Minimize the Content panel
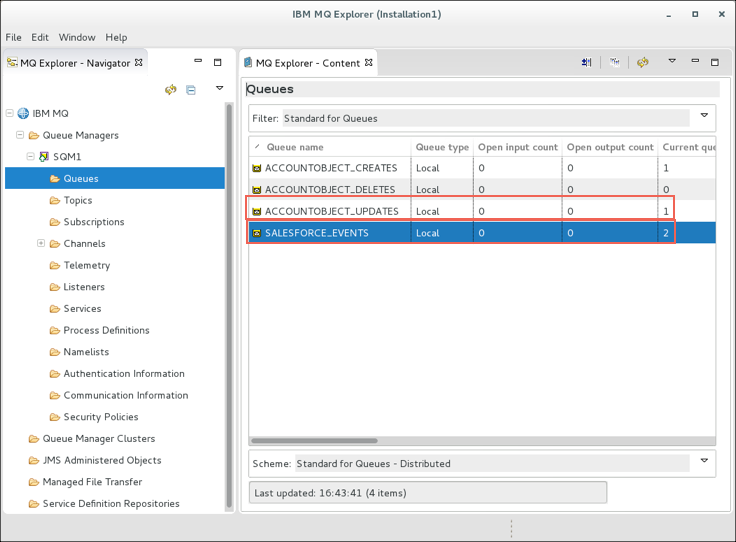This screenshot has width=736, height=542. click(695, 61)
